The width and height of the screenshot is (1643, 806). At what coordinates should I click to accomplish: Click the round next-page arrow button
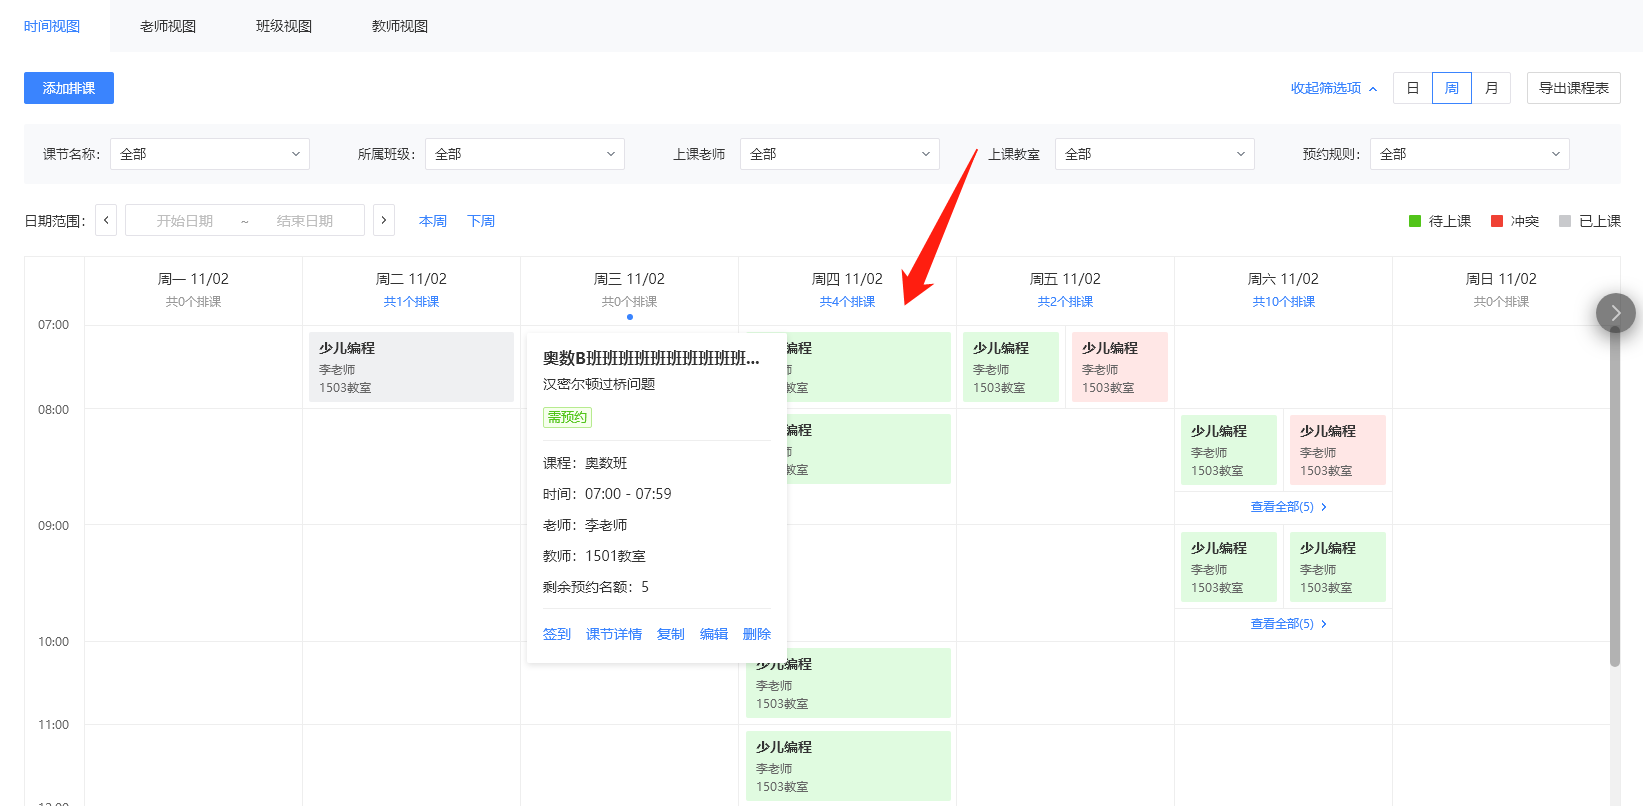pos(1615,313)
